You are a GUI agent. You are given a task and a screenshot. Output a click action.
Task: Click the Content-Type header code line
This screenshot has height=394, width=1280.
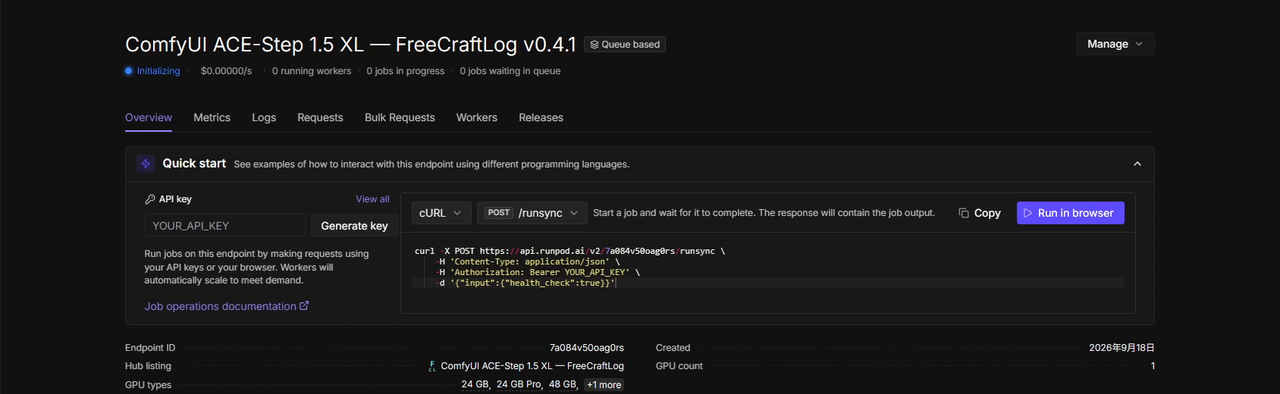[528, 262]
